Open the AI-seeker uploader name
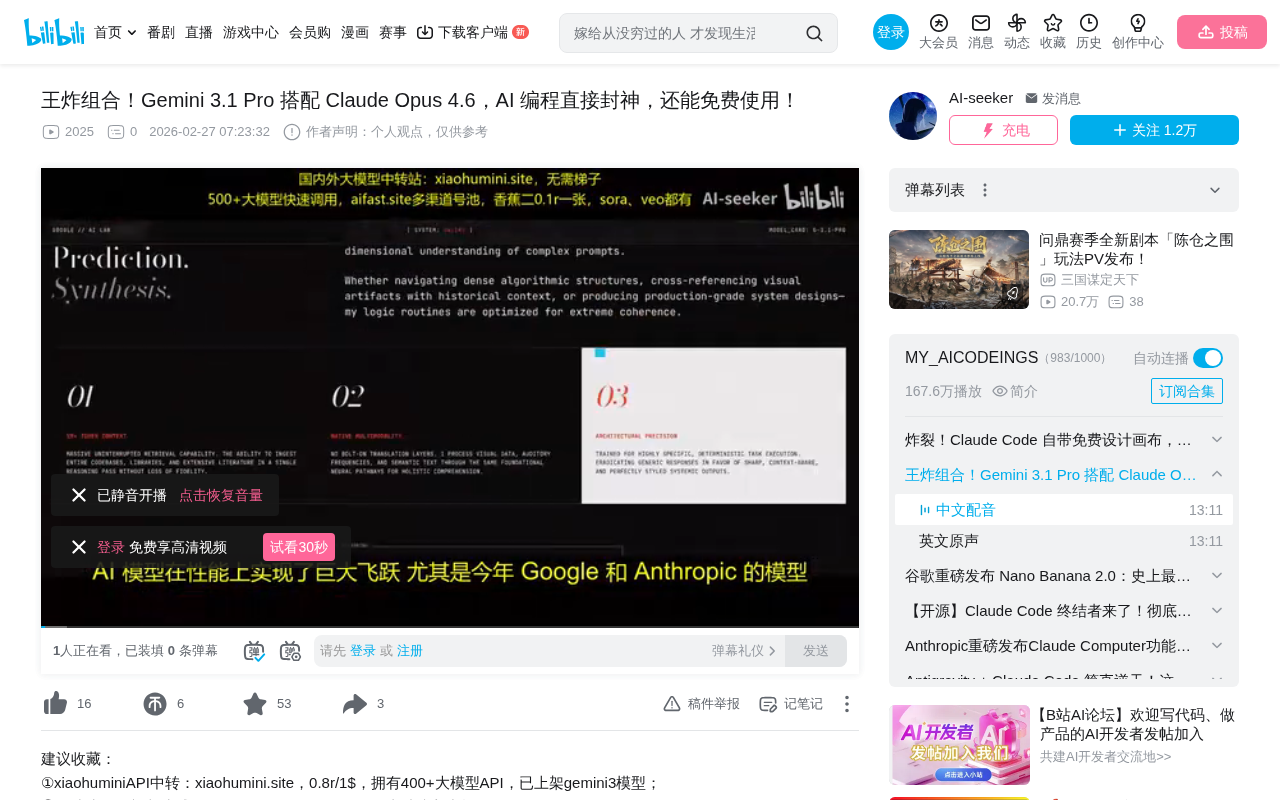The width and height of the screenshot is (1280, 800). click(x=981, y=97)
